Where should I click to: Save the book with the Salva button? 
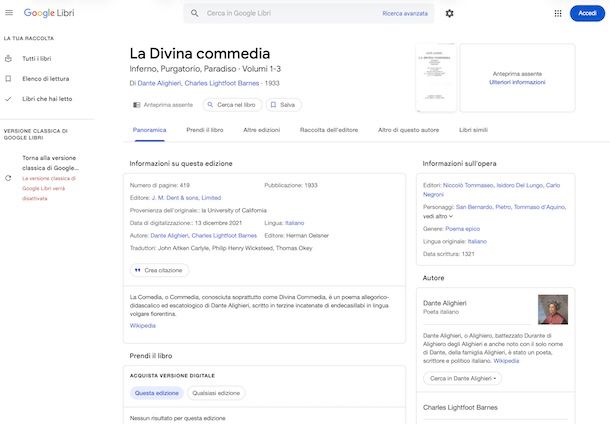coord(284,105)
